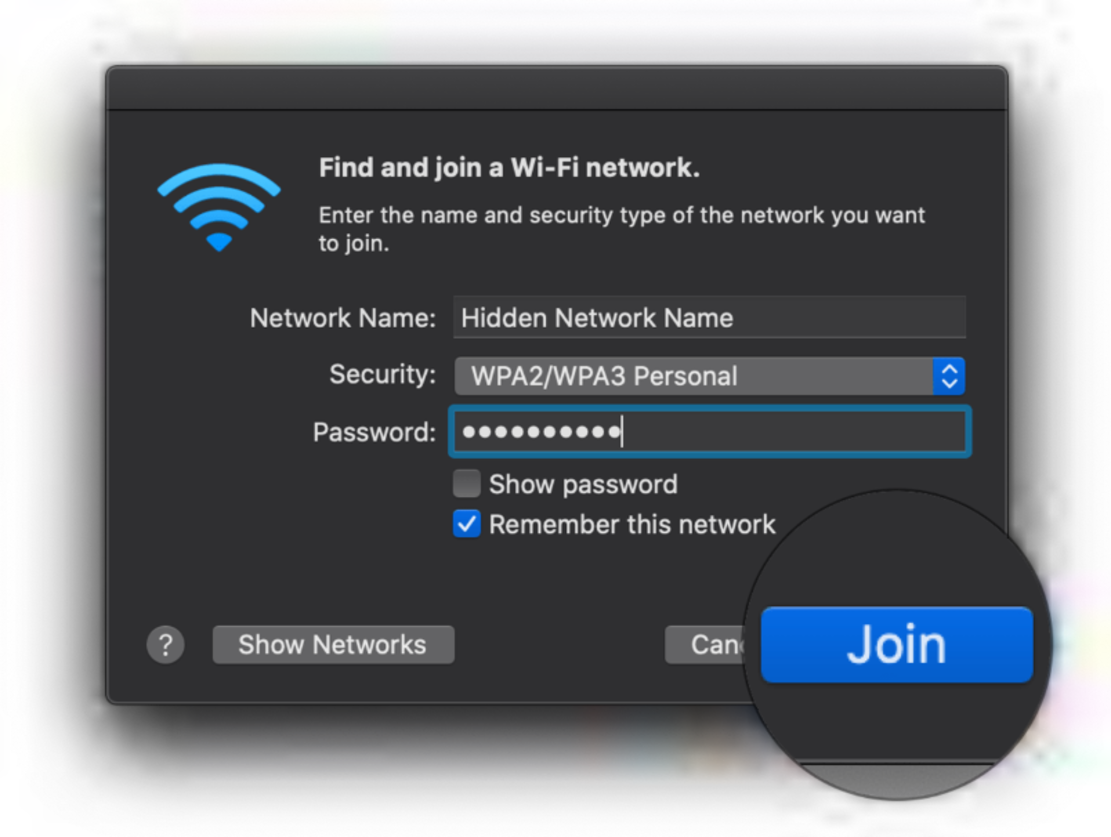Viewport: 1111px width, 837px height.
Task: Click the "Remember this network" label text
Action: (x=632, y=525)
